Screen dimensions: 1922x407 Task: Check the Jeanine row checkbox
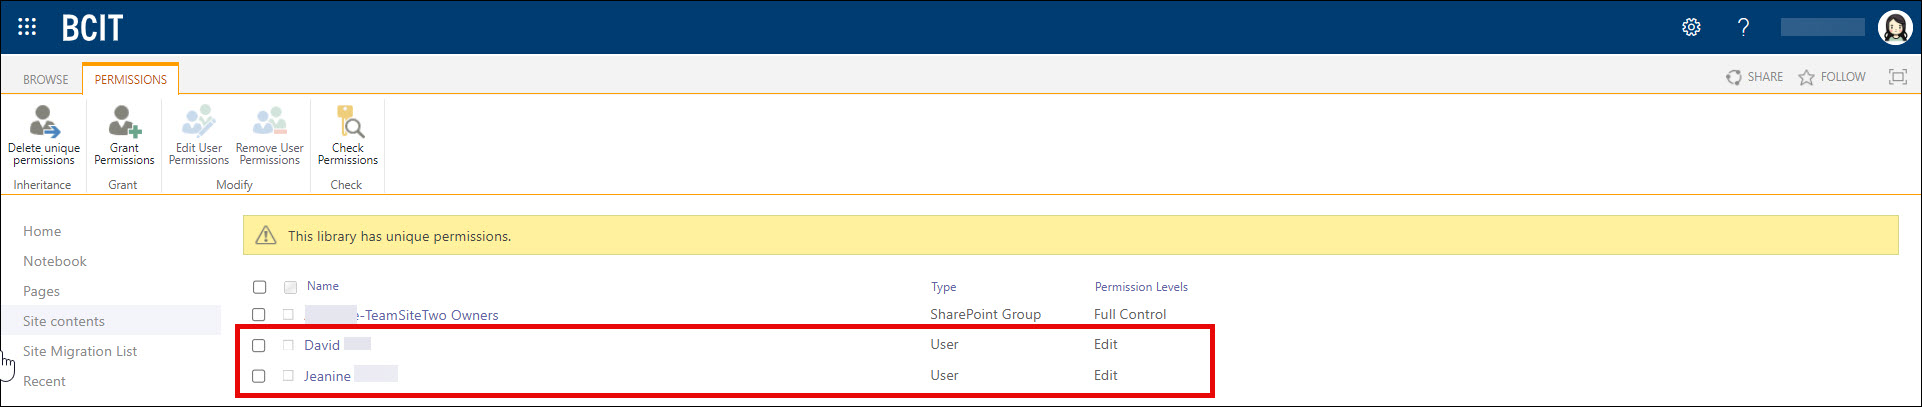(x=259, y=376)
